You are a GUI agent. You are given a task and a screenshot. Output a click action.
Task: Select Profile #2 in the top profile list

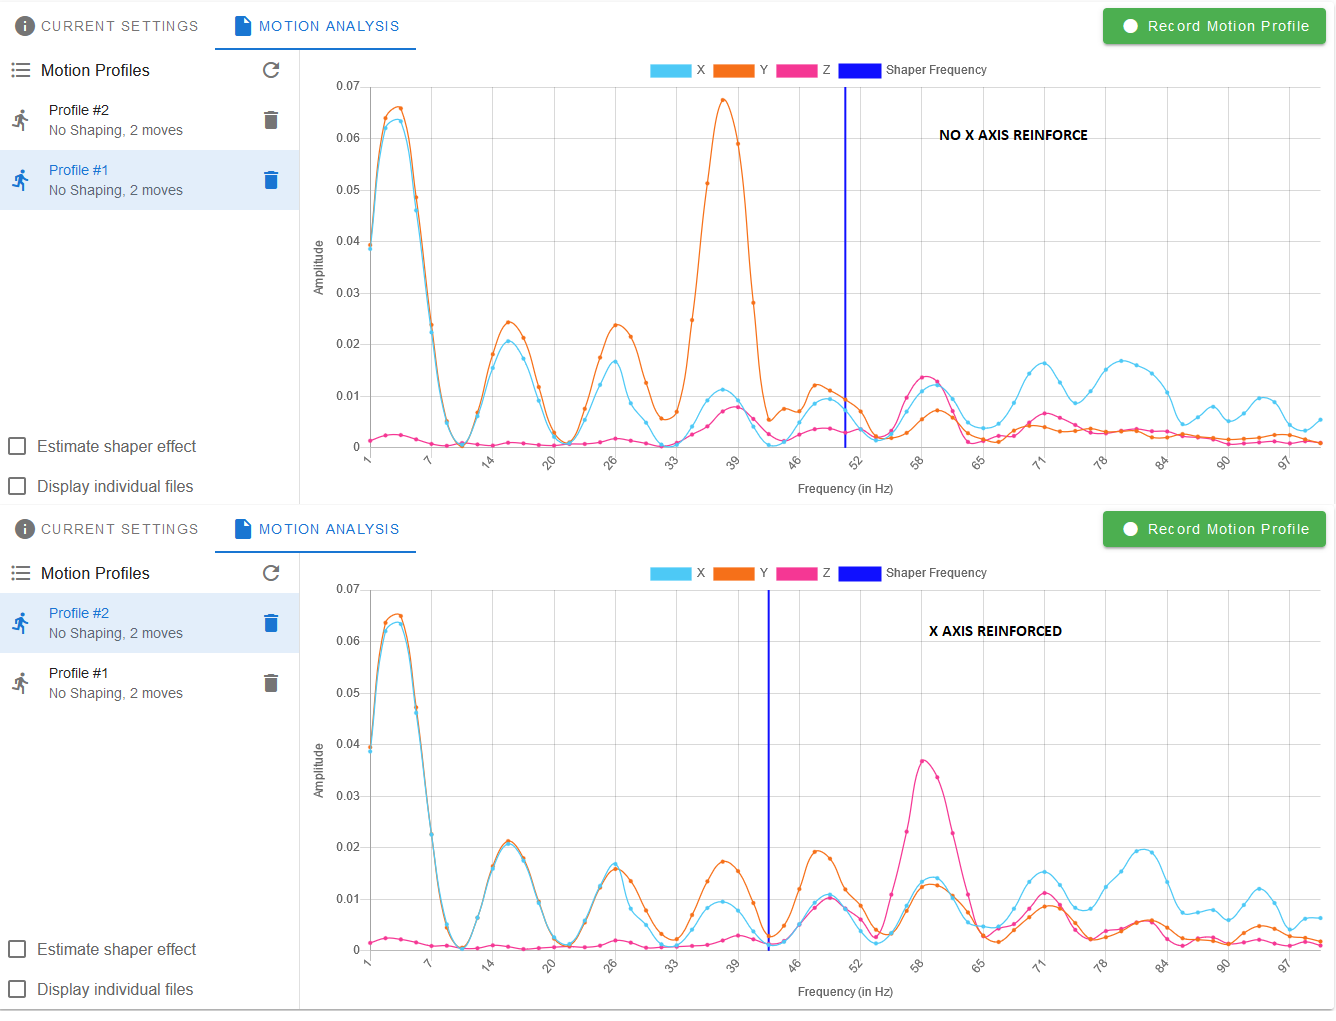tap(149, 120)
